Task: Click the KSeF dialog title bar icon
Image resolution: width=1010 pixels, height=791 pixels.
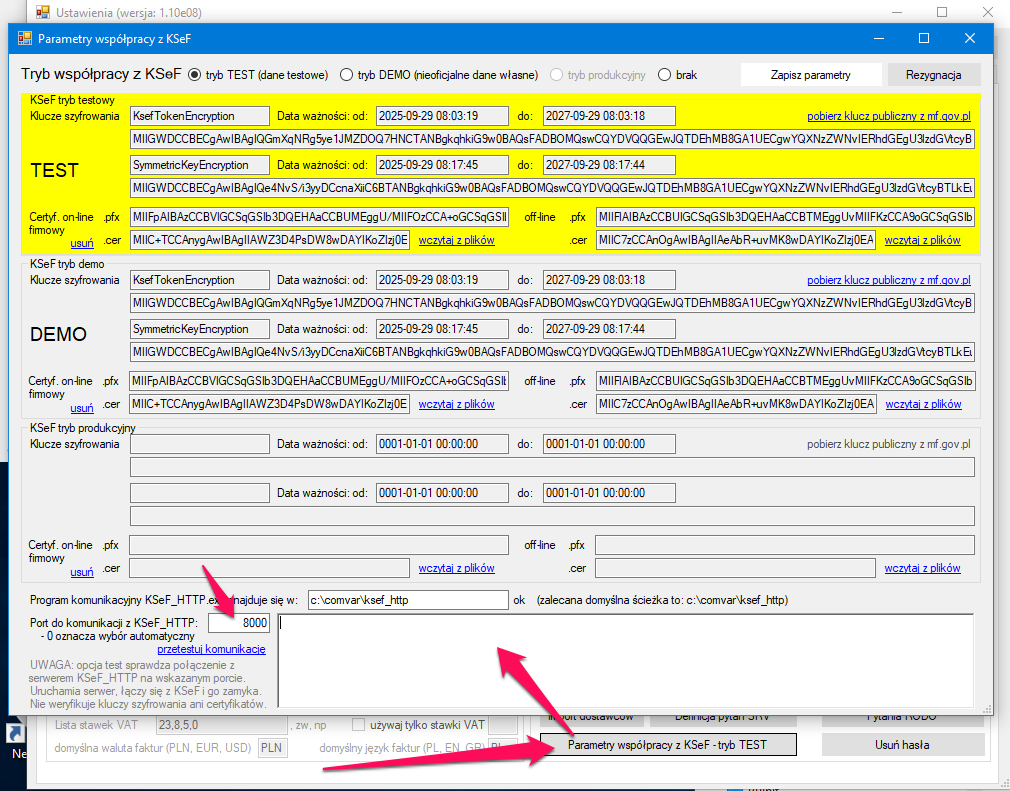Action: coord(25,38)
